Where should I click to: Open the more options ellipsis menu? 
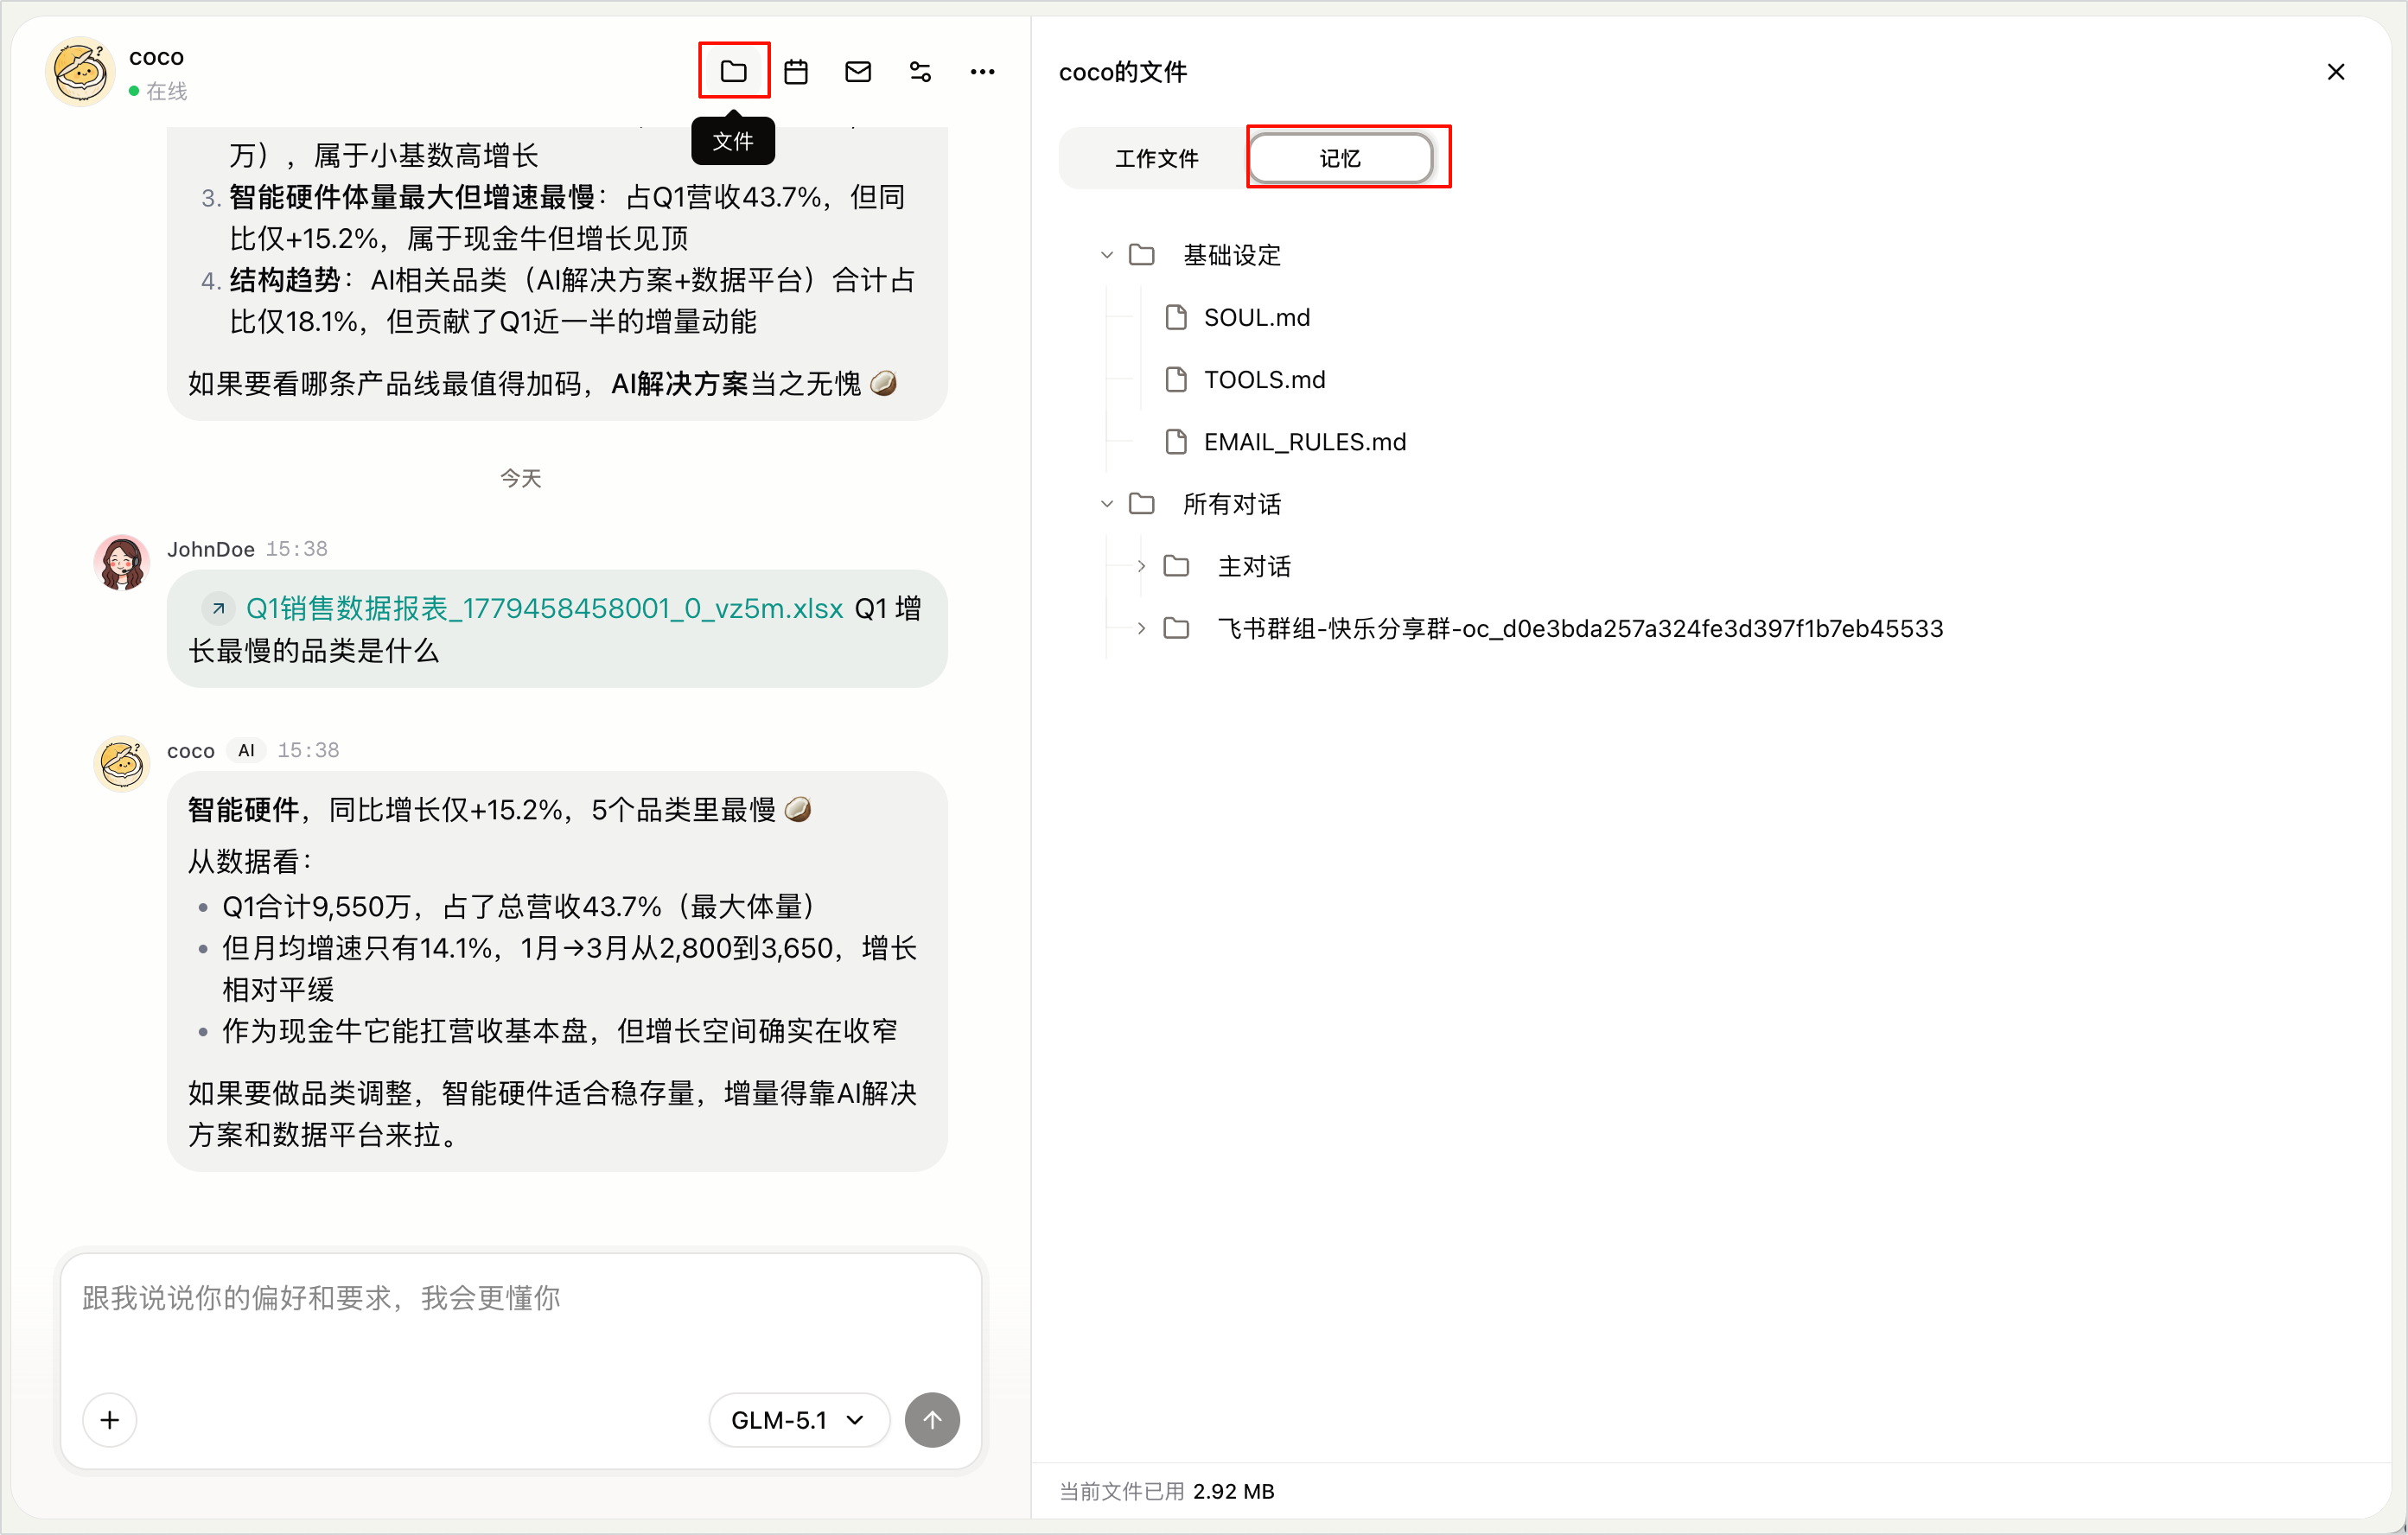pyautogui.click(x=982, y=71)
